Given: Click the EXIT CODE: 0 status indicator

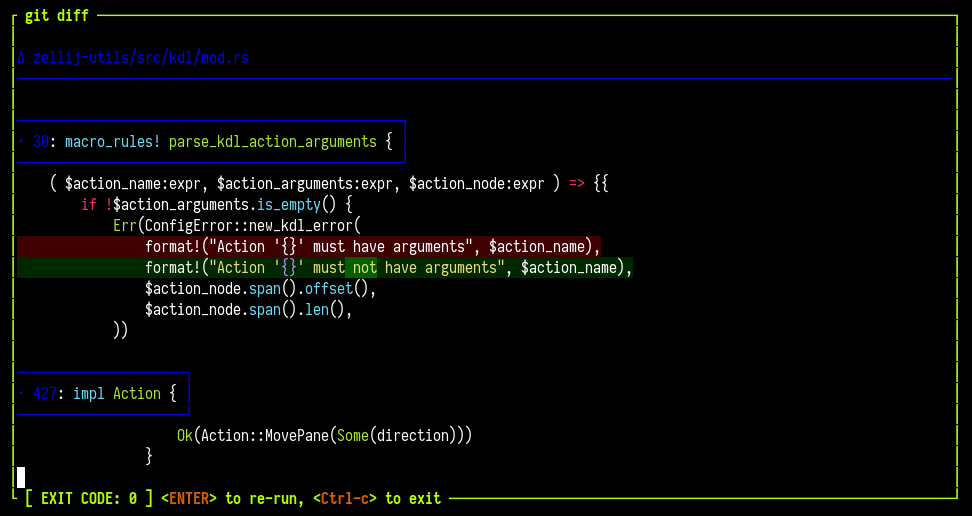Looking at the screenshot, I should pos(89,498).
